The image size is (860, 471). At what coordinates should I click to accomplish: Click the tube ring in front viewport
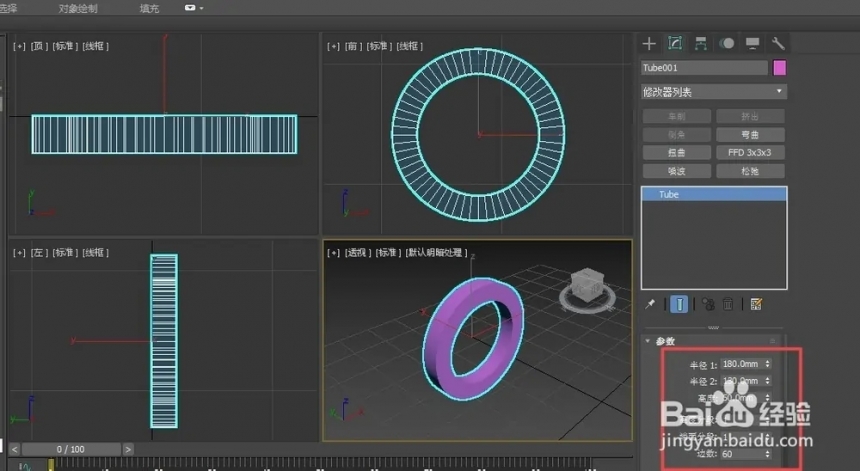[x=406, y=134]
